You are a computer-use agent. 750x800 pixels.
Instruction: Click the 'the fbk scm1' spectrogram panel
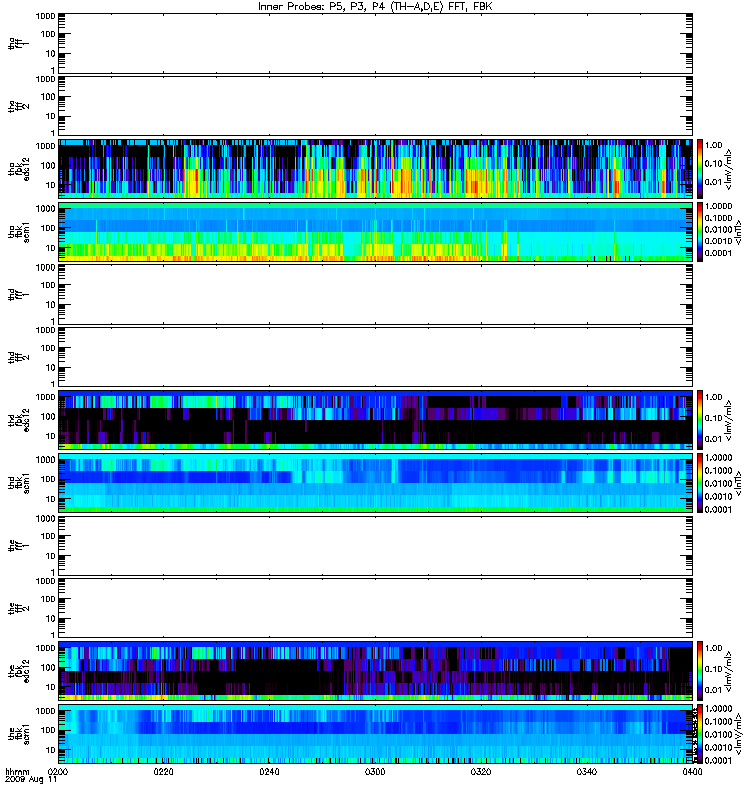coord(376,734)
